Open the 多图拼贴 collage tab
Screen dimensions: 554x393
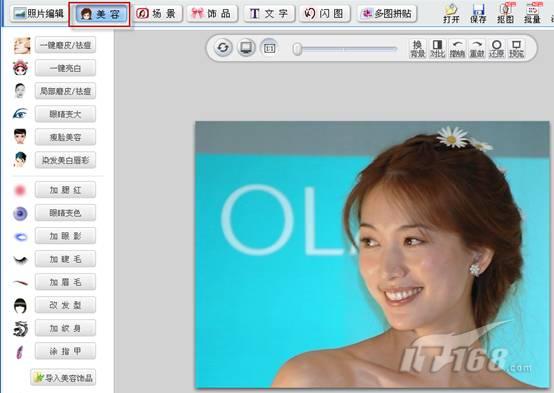(x=387, y=14)
